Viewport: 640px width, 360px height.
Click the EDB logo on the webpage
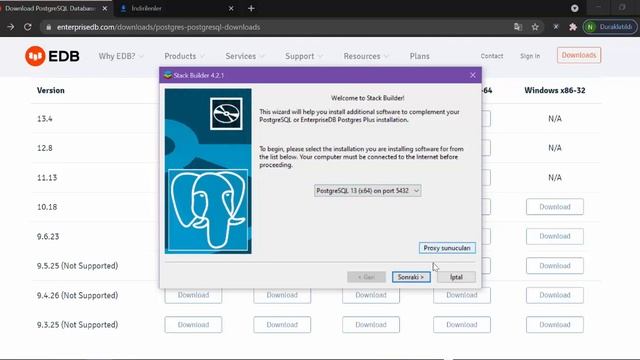coord(52,56)
